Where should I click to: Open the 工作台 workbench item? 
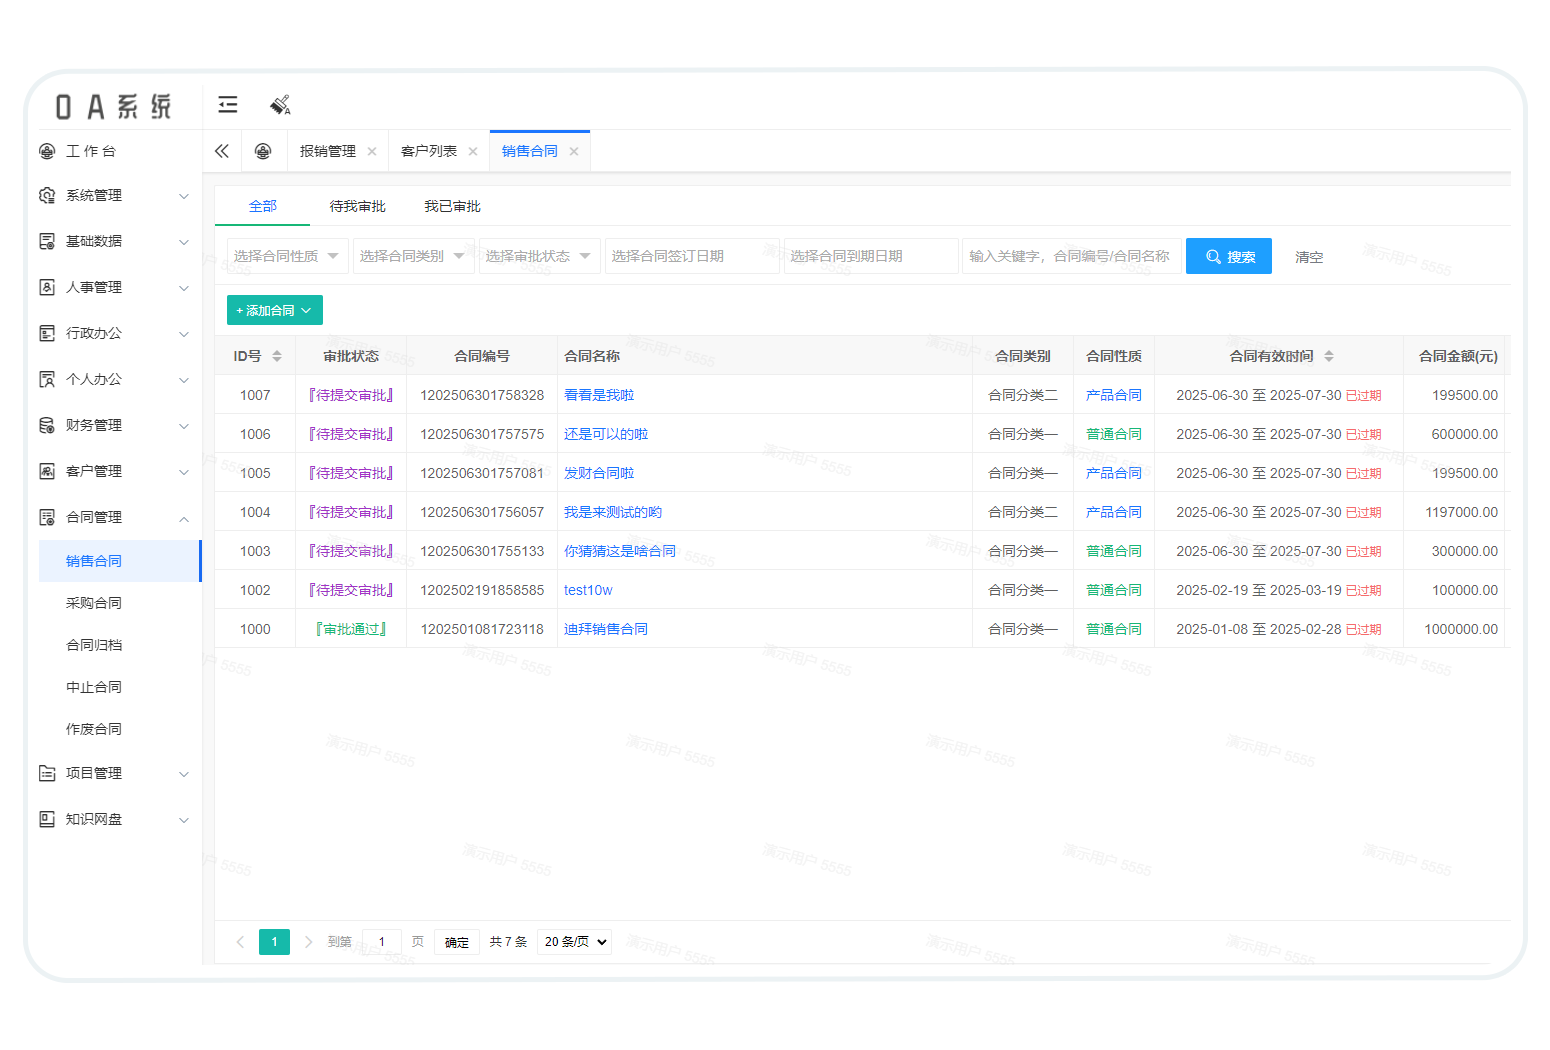tap(91, 151)
